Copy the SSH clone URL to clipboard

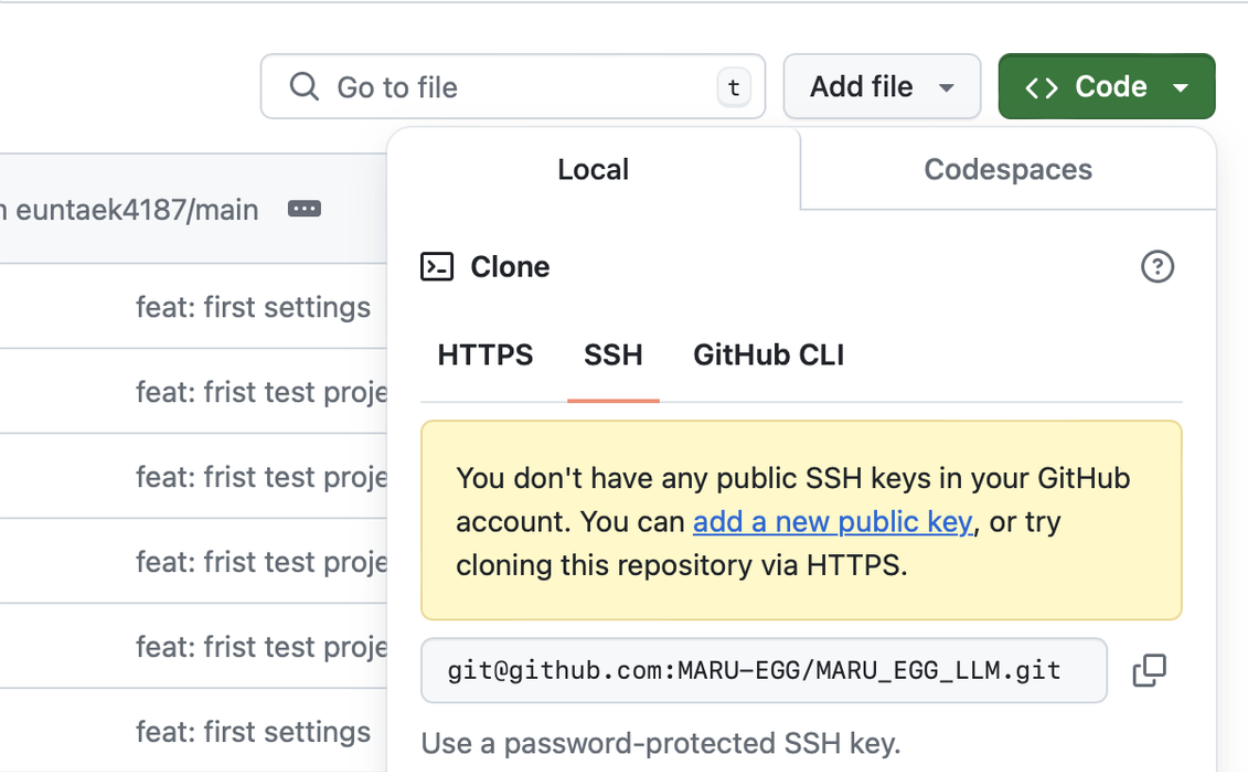pos(1149,670)
